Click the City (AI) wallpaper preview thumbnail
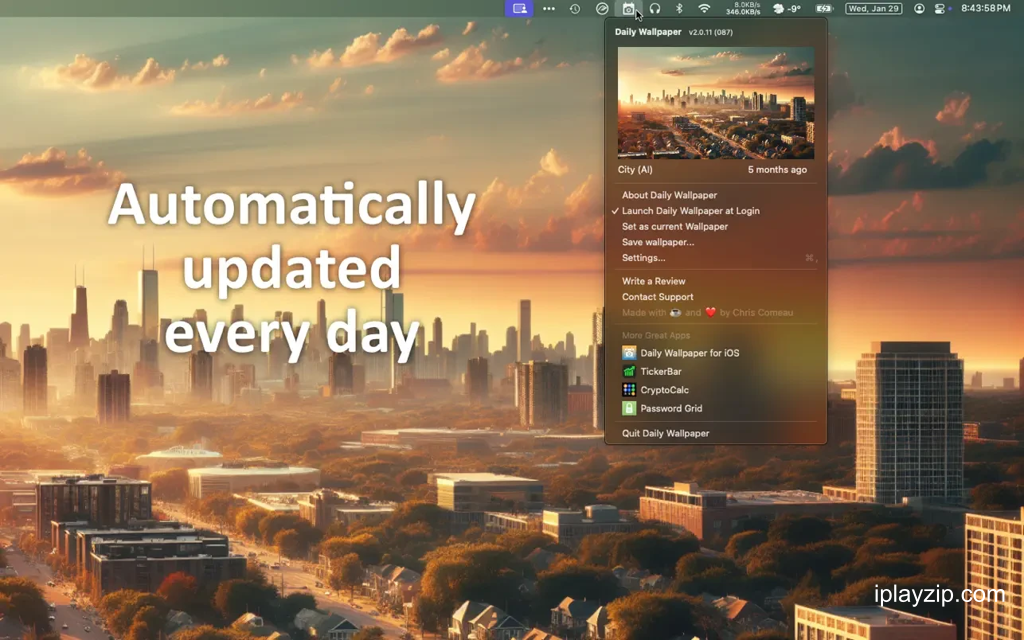The width and height of the screenshot is (1024, 640). tap(716, 103)
